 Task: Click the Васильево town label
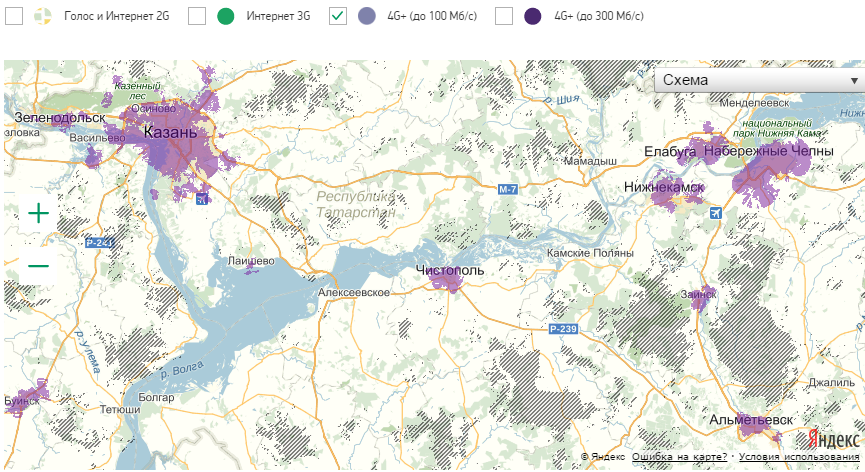[98, 137]
